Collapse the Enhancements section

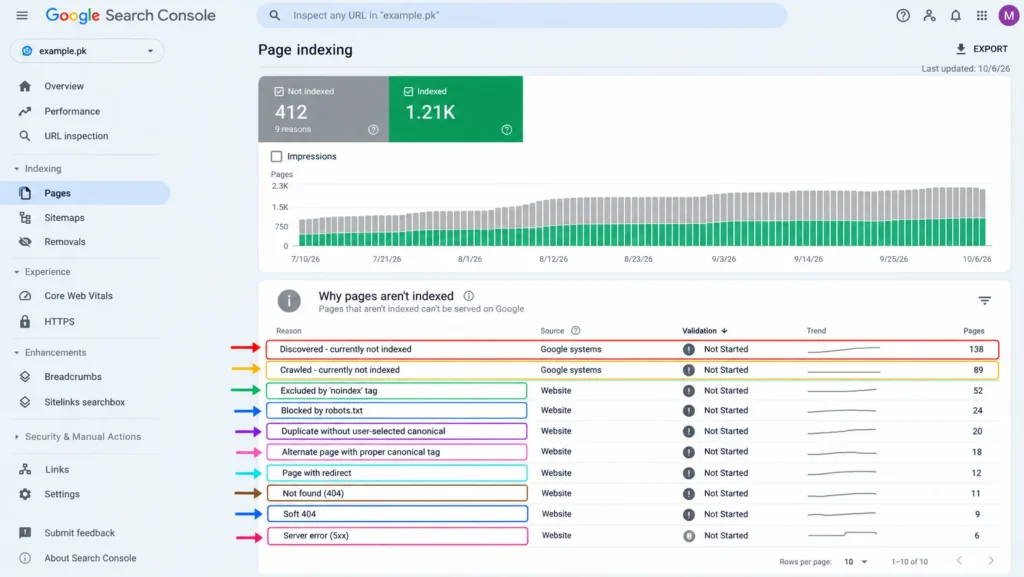coord(16,352)
